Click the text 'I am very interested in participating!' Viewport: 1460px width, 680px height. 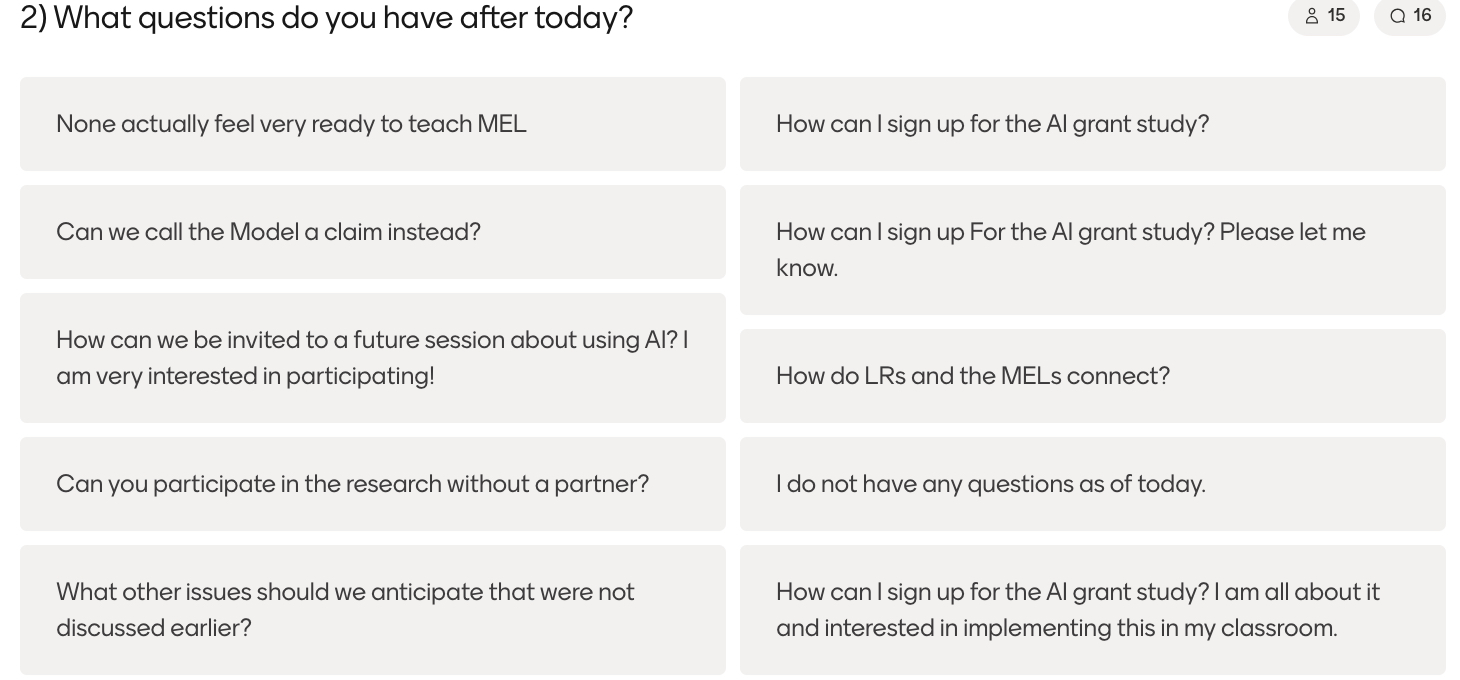pyautogui.click(x=245, y=376)
